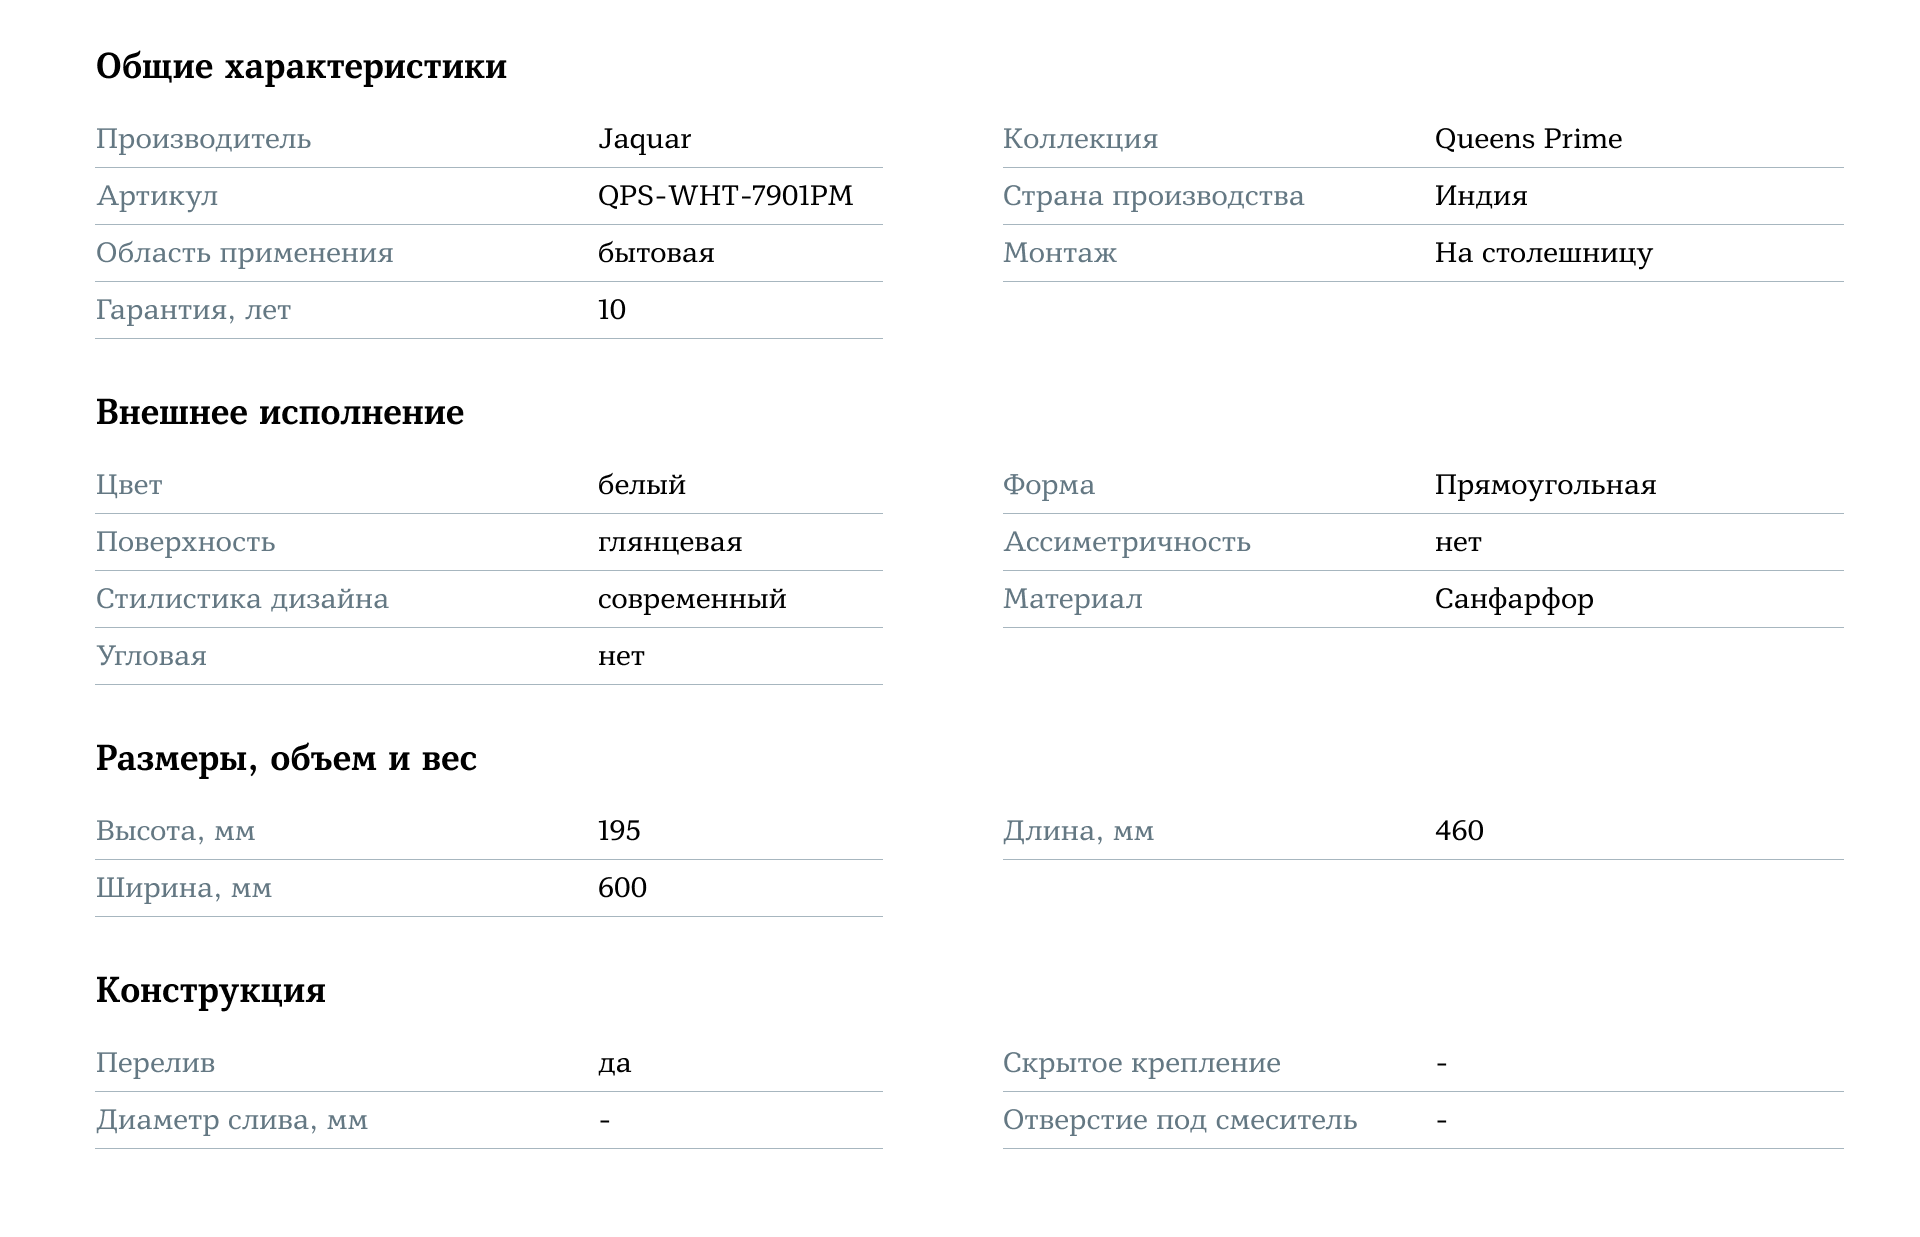
Task: Click the Прямоугольная shape value
Action: (x=1545, y=485)
